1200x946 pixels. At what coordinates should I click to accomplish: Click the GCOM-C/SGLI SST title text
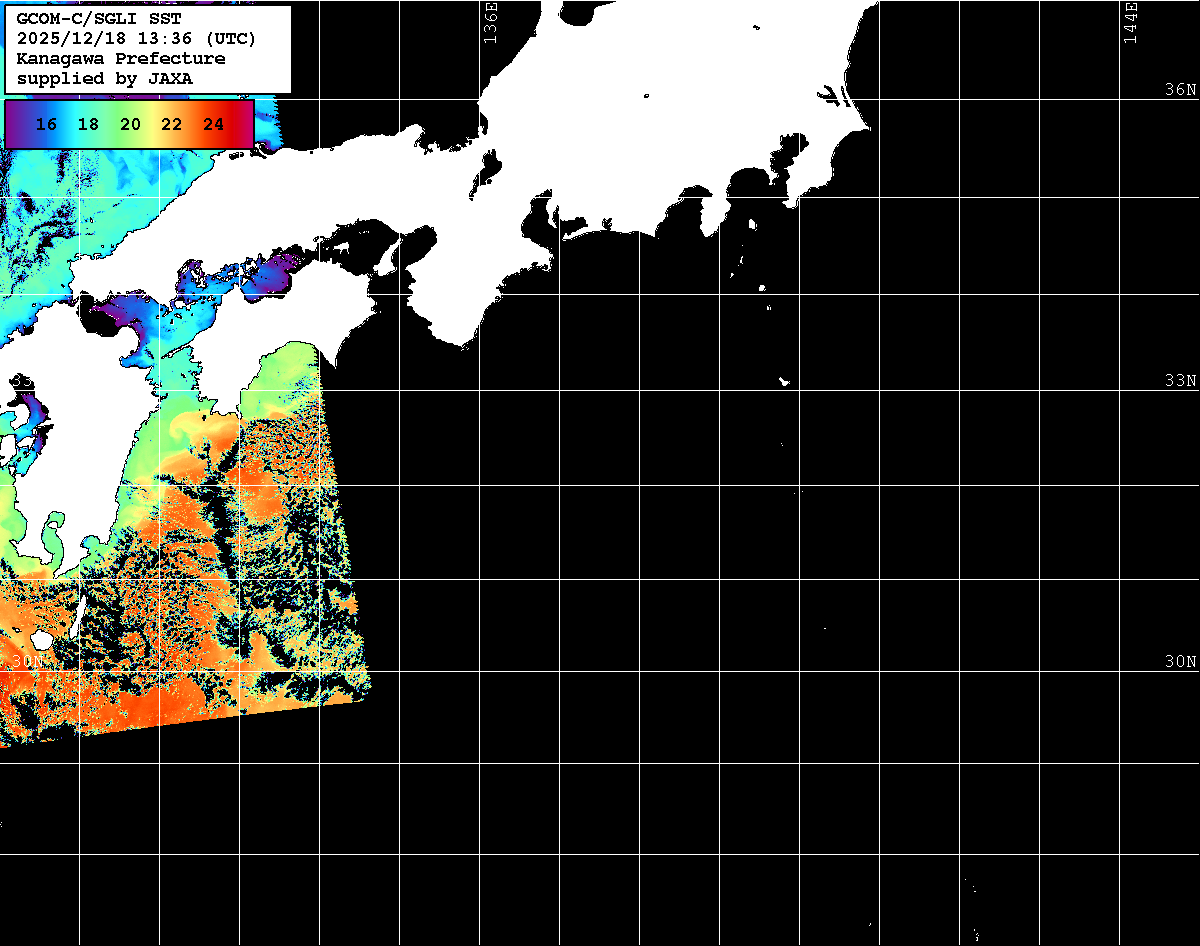(99, 19)
